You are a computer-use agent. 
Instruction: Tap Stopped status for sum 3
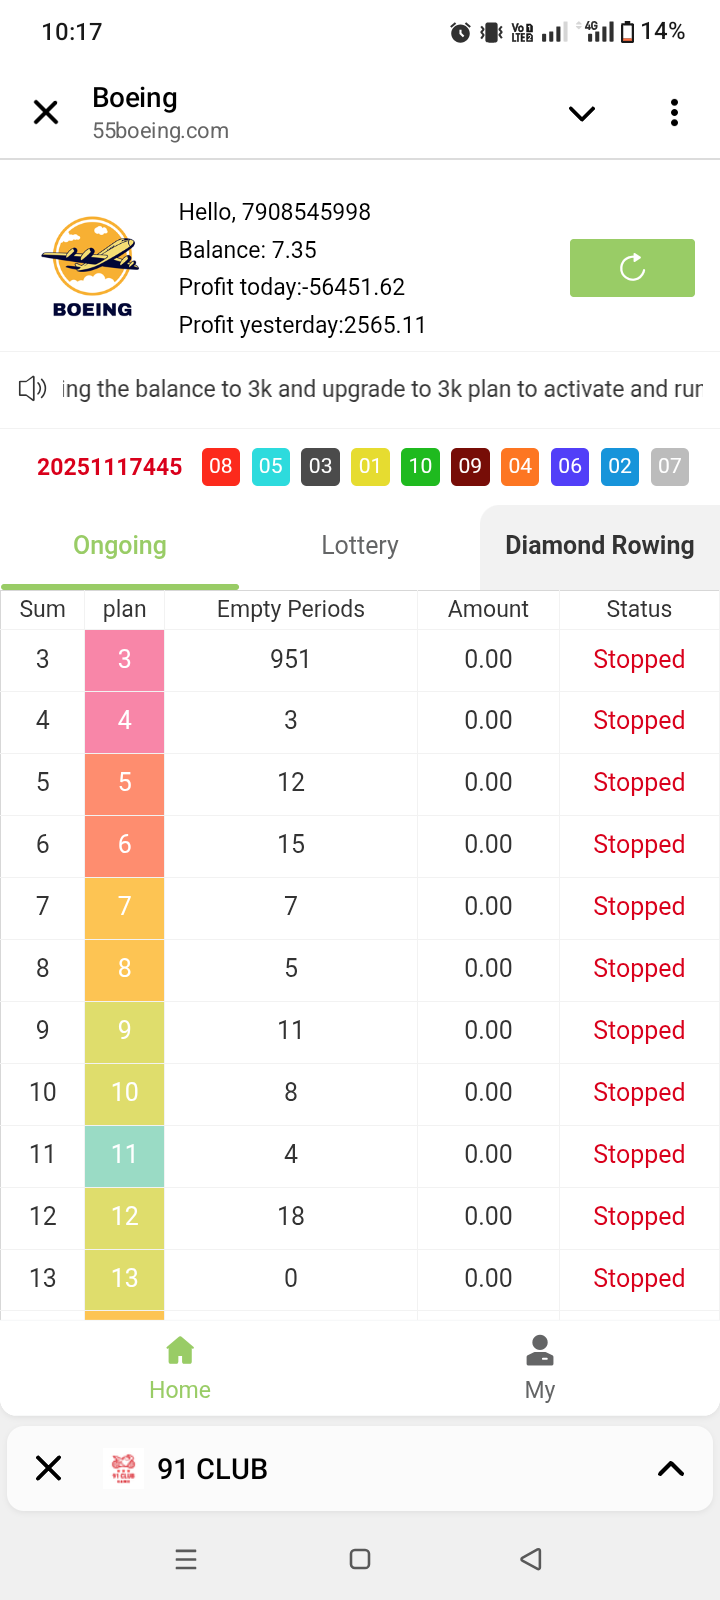click(639, 660)
